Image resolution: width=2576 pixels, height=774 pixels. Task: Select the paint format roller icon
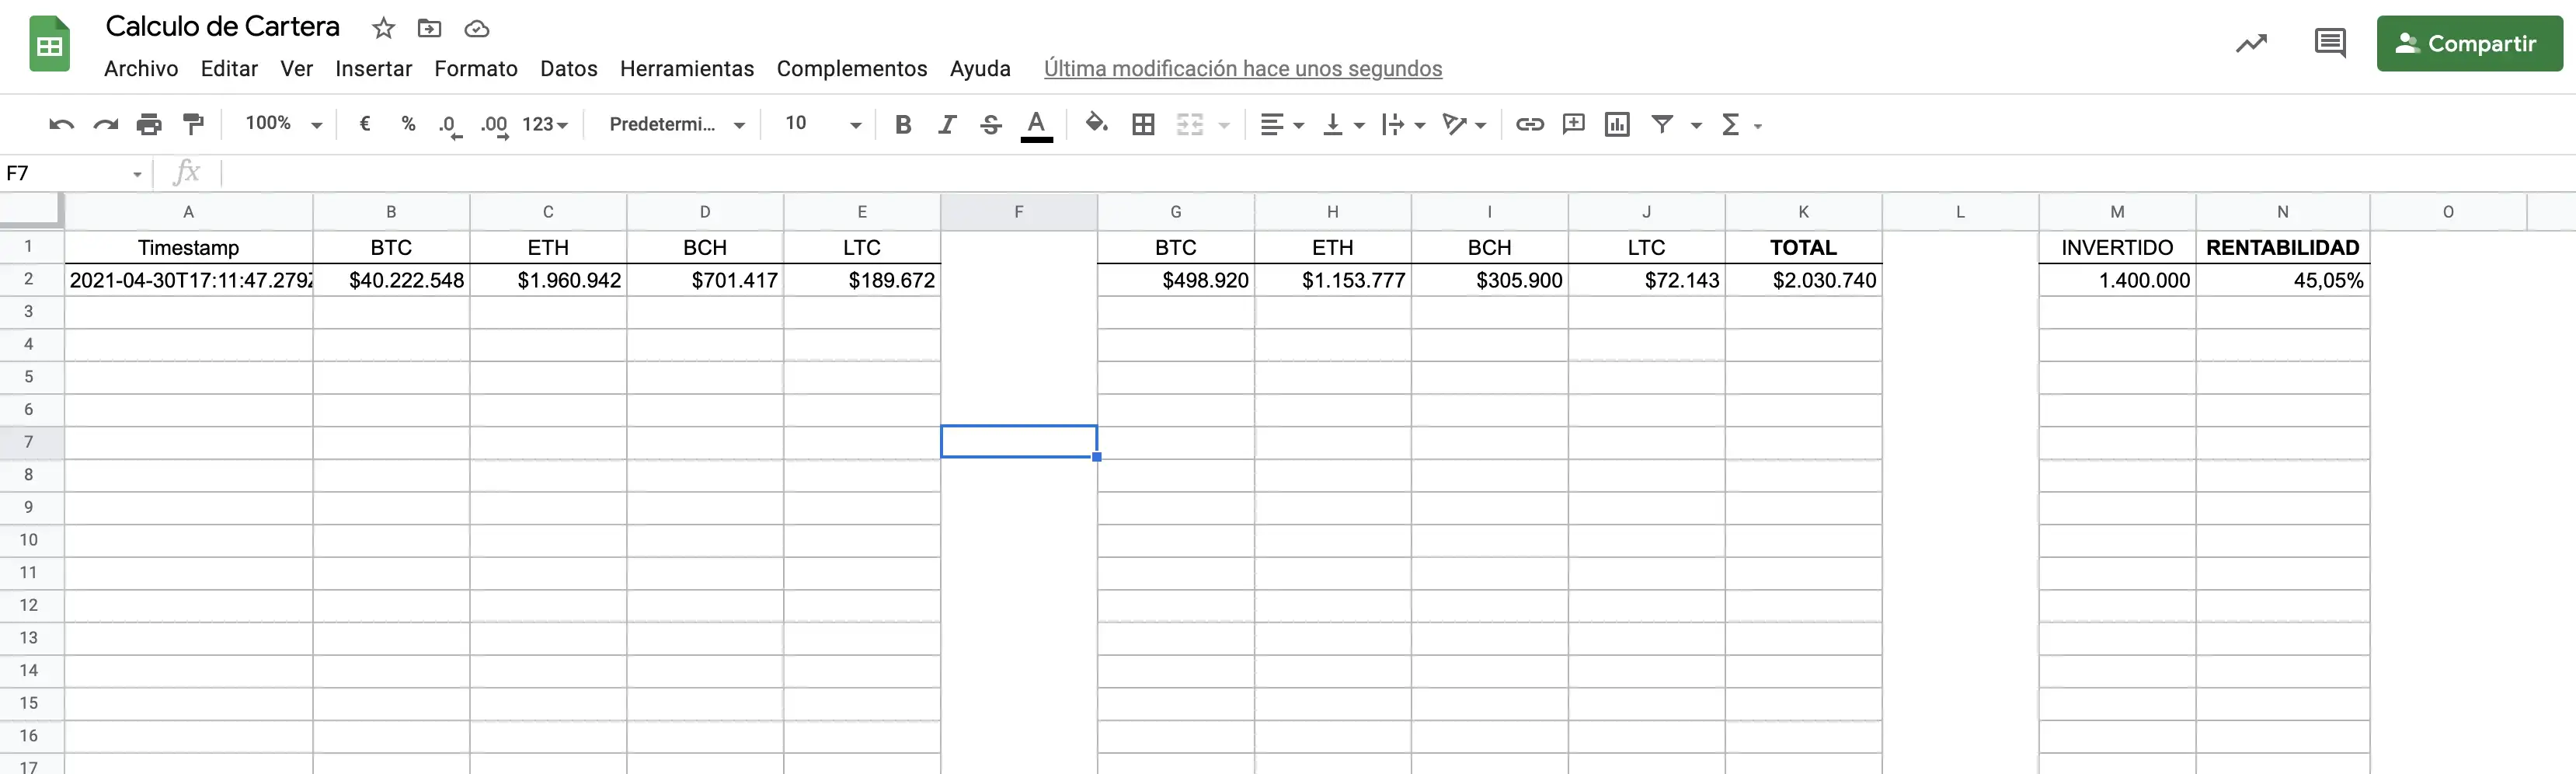tap(193, 124)
